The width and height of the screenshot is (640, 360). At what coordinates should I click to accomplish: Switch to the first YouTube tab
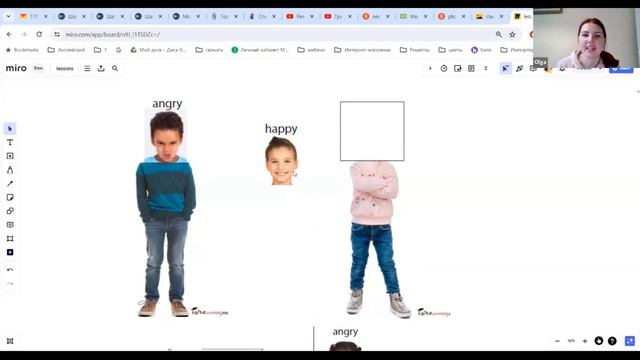299,16
